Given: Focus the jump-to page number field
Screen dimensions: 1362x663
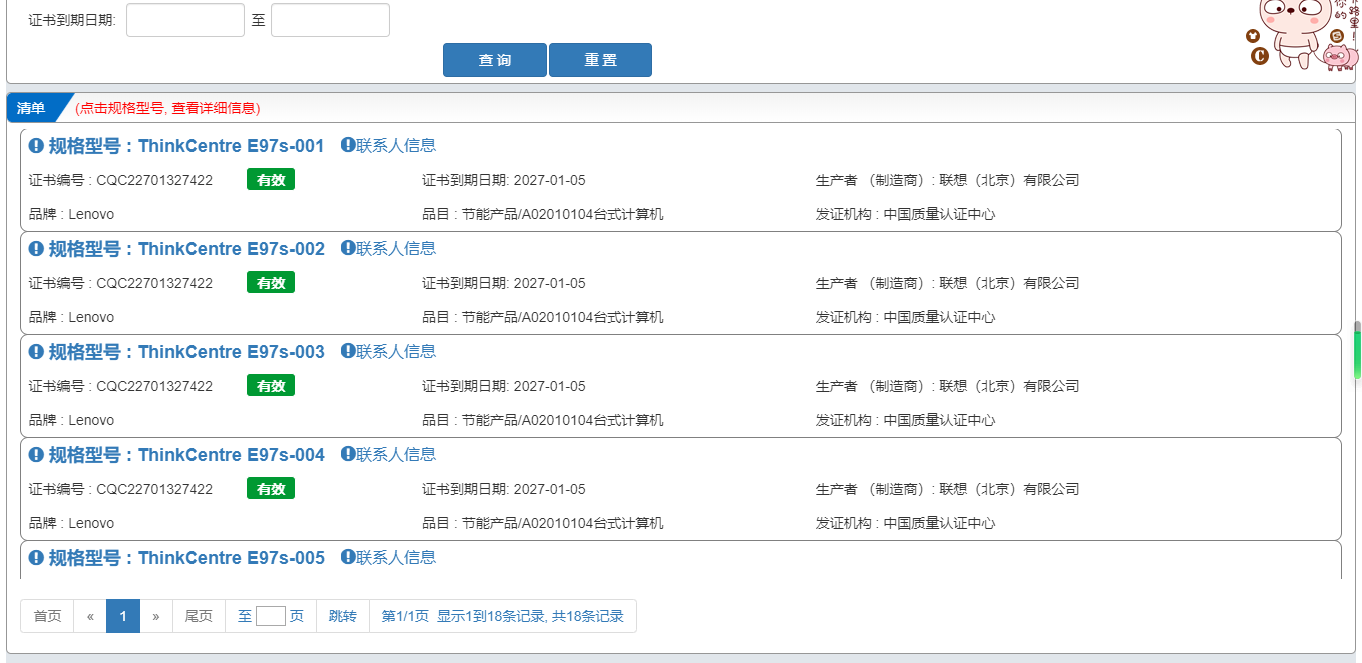Looking at the screenshot, I should 271,616.
